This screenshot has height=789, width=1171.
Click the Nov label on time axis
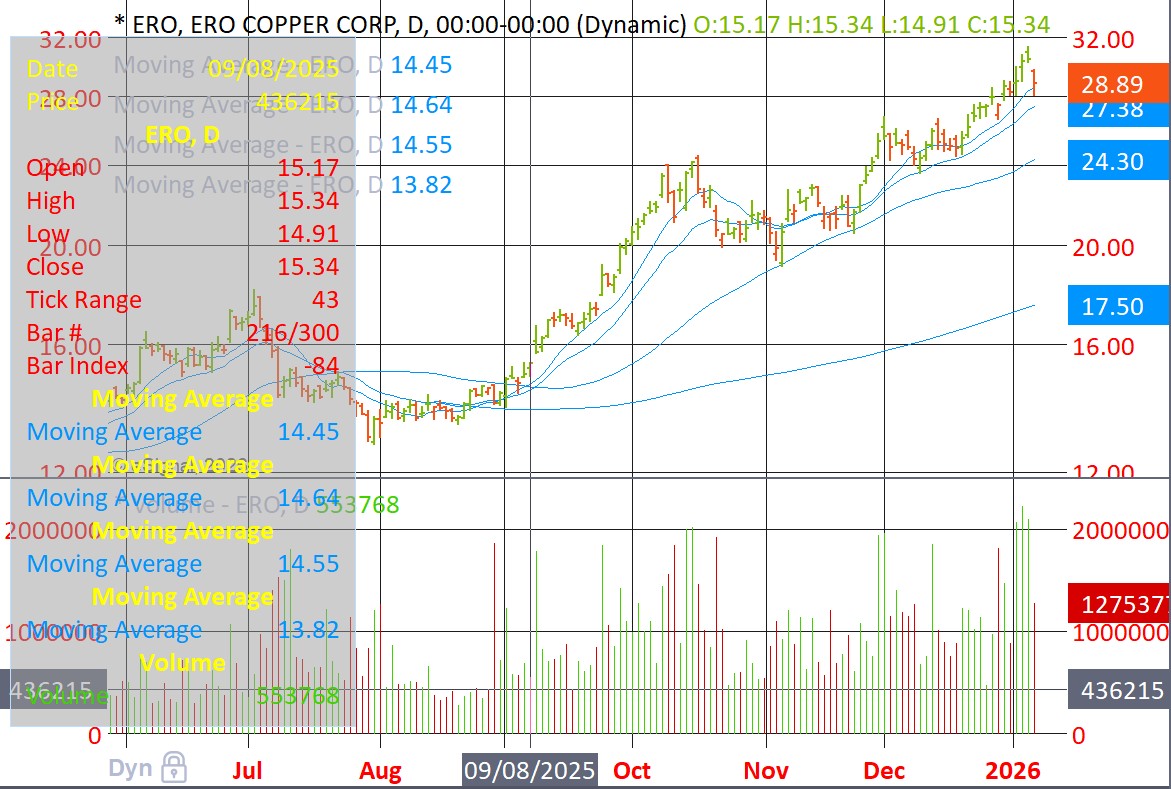tap(767, 770)
